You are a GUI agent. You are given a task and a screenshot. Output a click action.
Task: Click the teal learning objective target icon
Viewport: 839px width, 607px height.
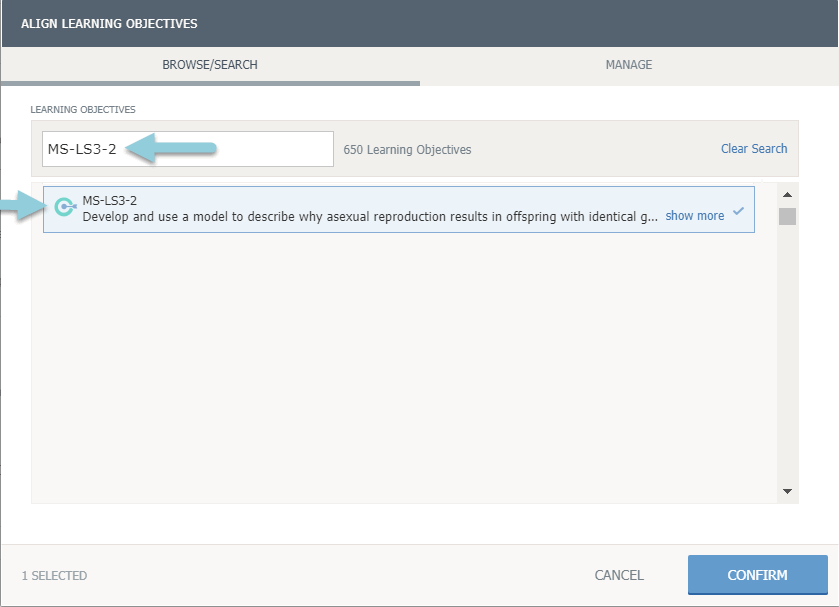[x=64, y=207]
